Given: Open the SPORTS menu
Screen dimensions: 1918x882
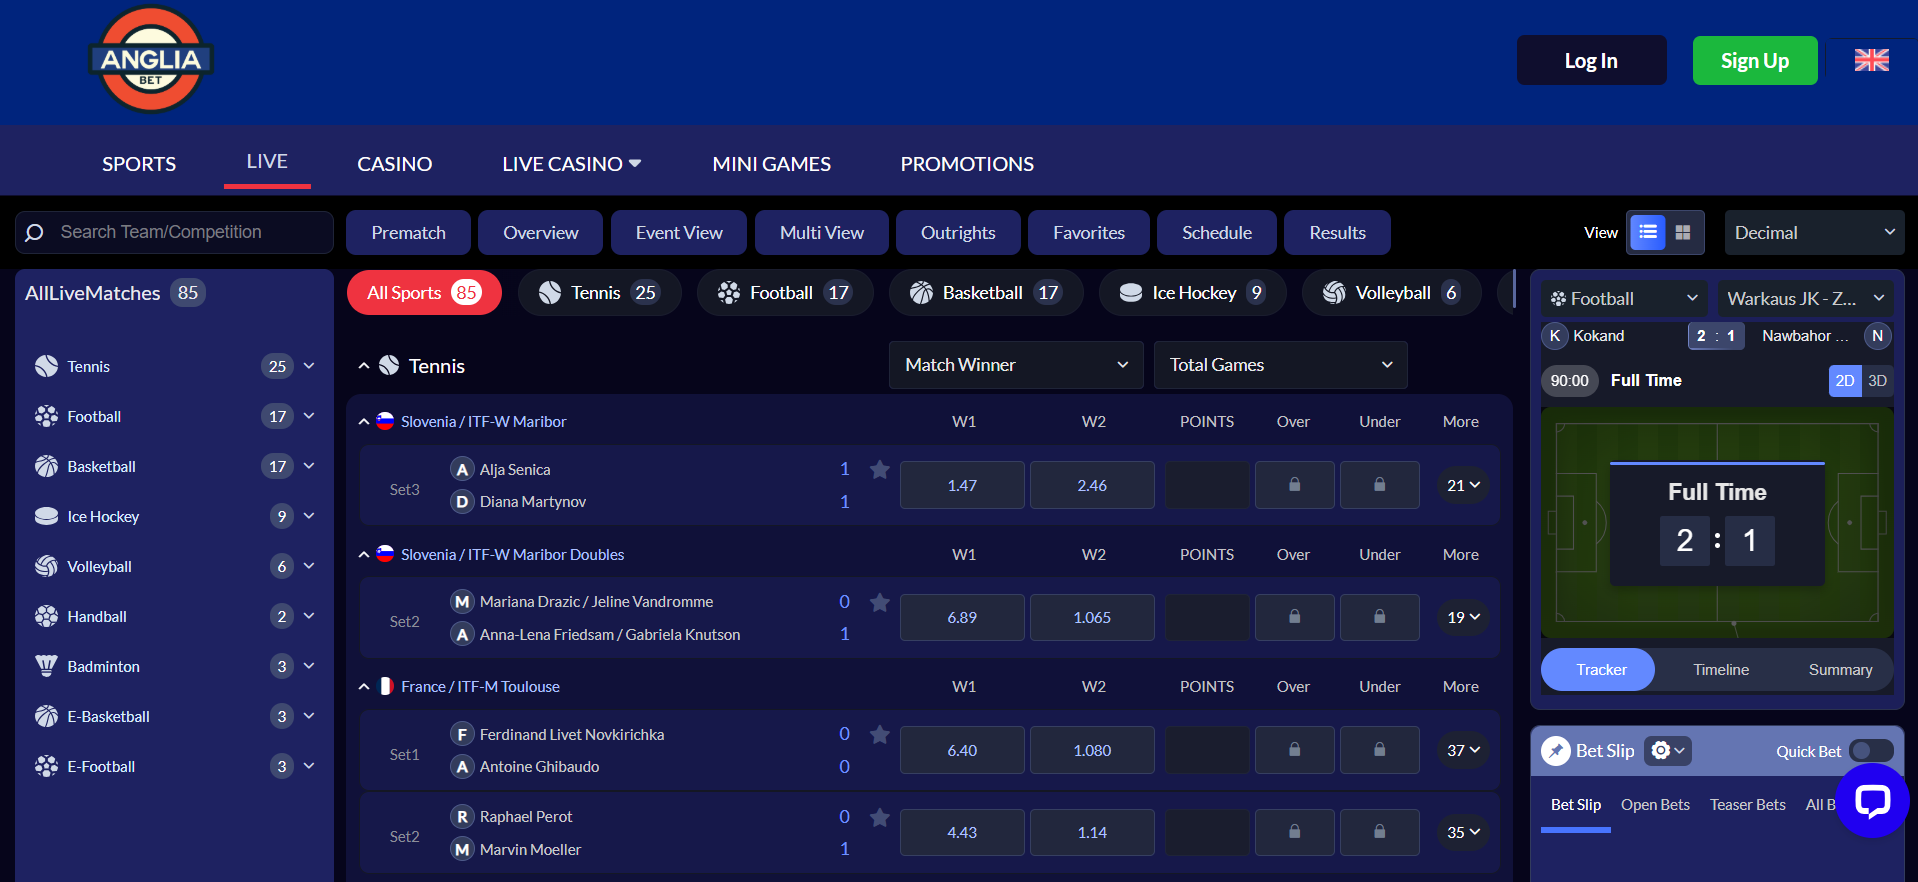Looking at the screenshot, I should click(x=139, y=164).
